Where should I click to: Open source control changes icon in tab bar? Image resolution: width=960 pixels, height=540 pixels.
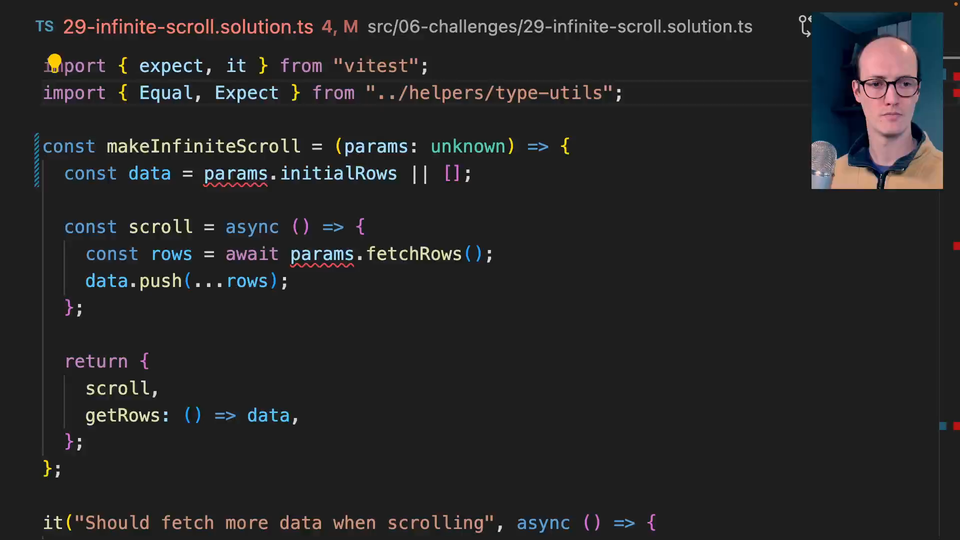805,26
